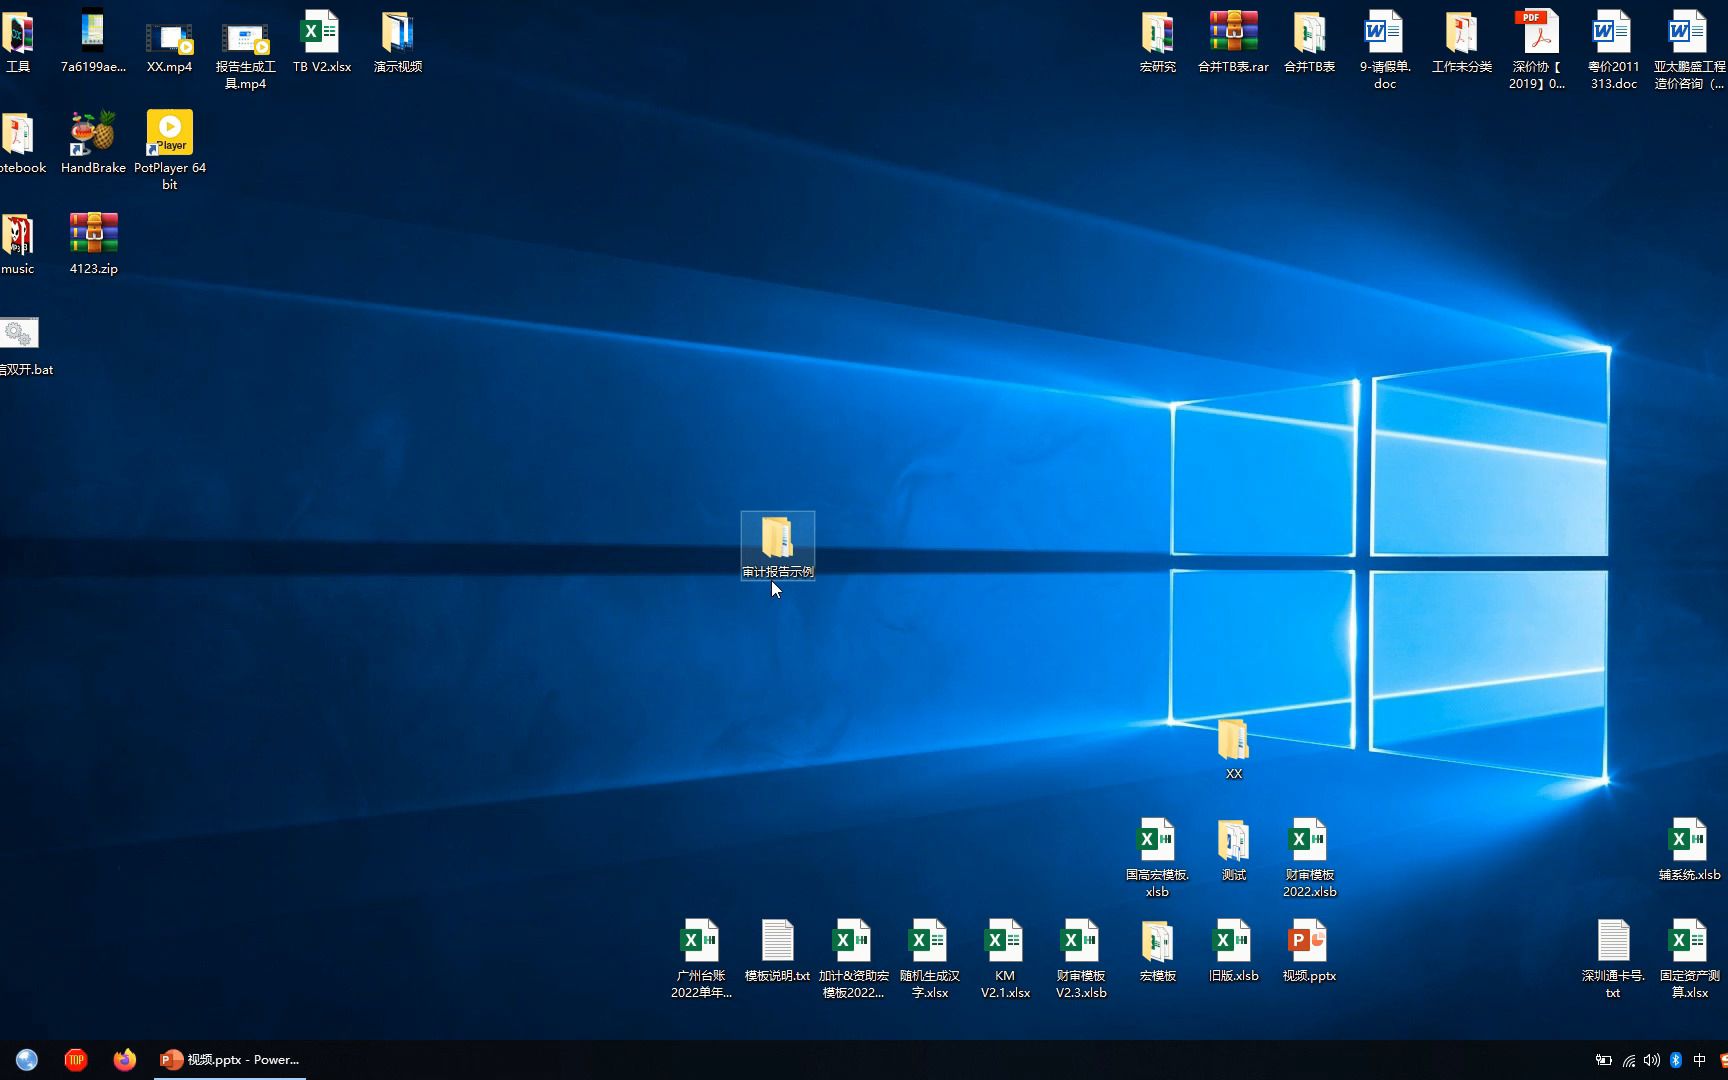Launch Firefox from the taskbar
Image resolution: width=1728 pixels, height=1080 pixels.
(x=124, y=1060)
